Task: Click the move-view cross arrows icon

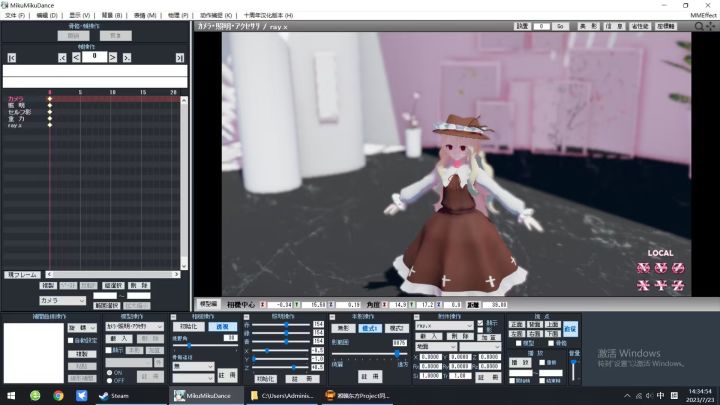Action: (x=710, y=27)
